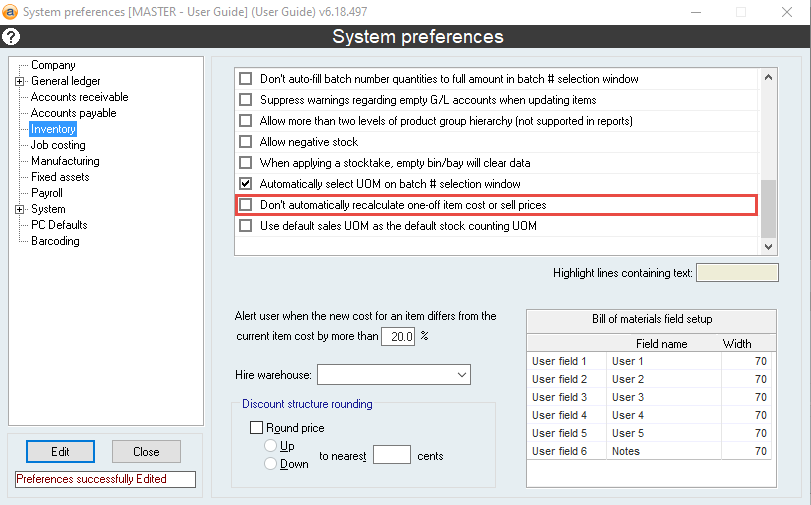Click the Width column header
Image resolution: width=811 pixels, height=505 pixels.
737,344
